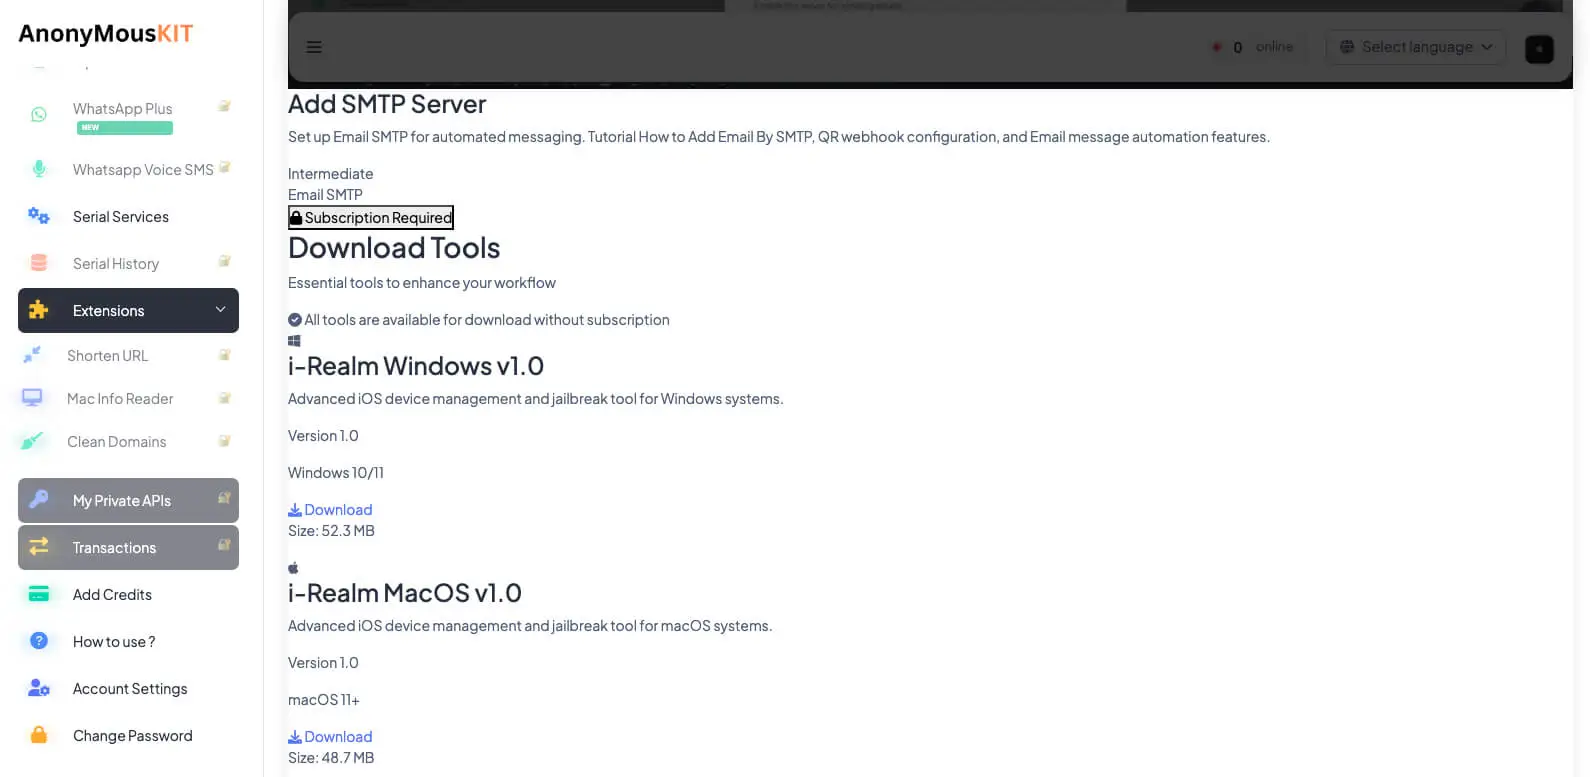Screen dimensions: 1590x777
Task: Click the compress-arrows icon for Shorten URL
Action: (x=32, y=355)
